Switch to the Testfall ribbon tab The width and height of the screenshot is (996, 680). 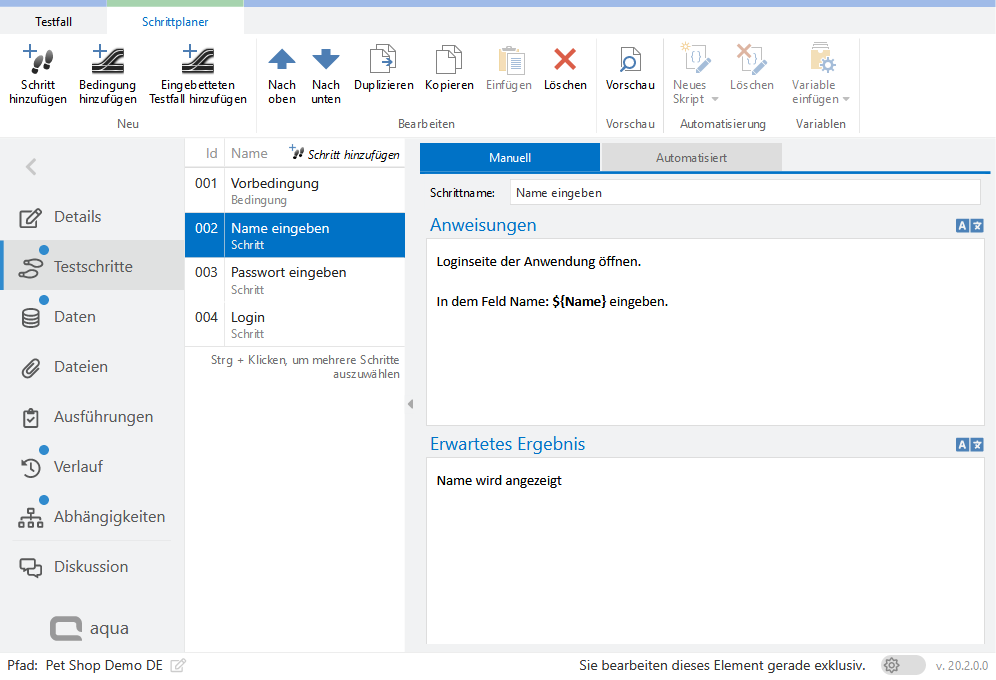pyautogui.click(x=53, y=21)
